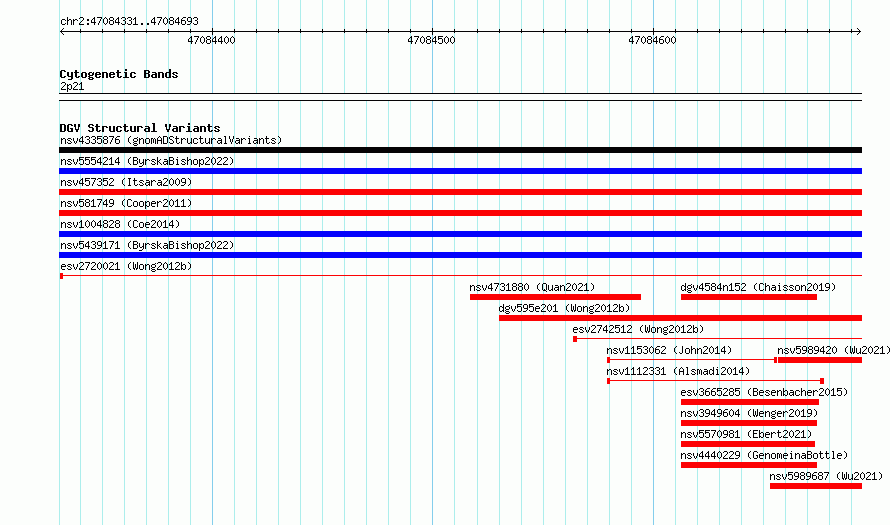Screen dimensions: 890x525
Task: Open the esv3665285 (Besenbacher2015) label
Action: 764,392
